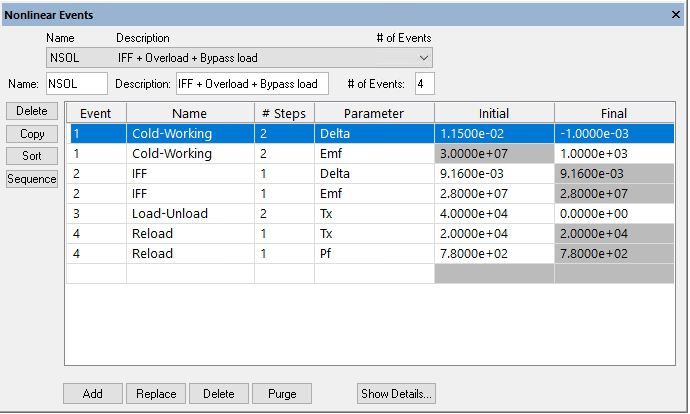Screen dimensions: 690x414
Task: Click the Sequence button
Action: 32,179
